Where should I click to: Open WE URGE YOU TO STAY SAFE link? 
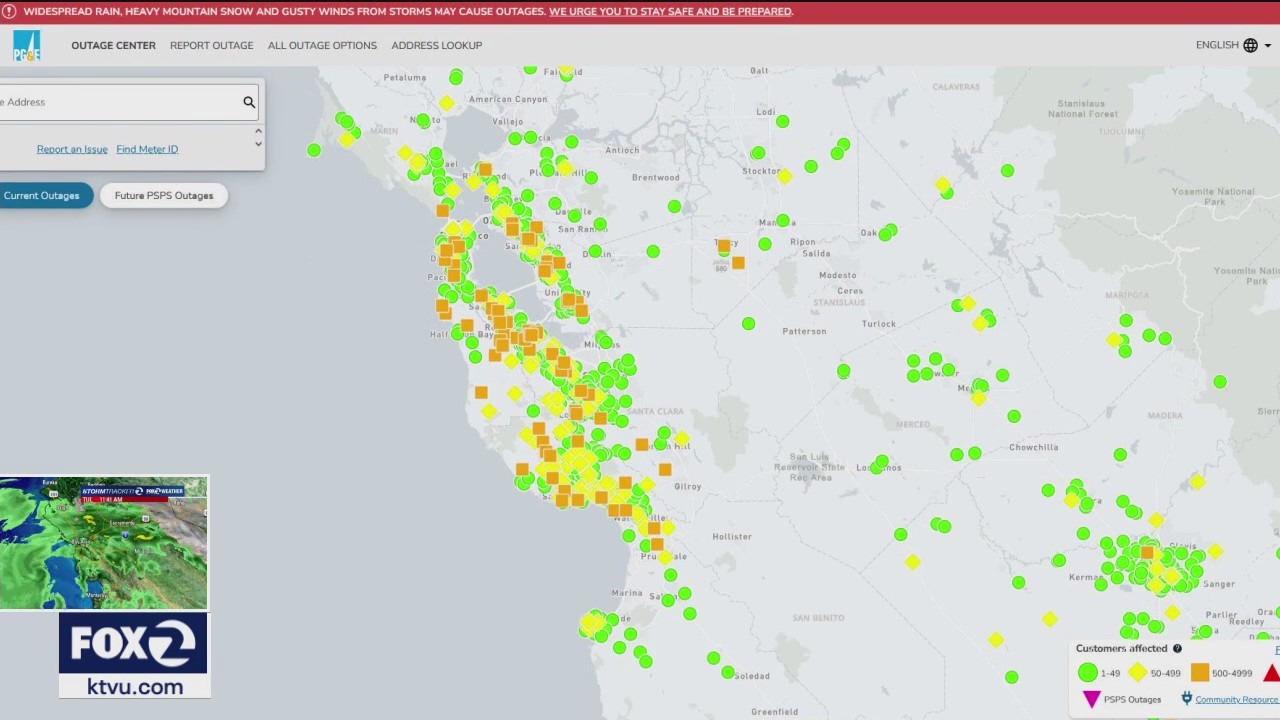[x=670, y=11]
